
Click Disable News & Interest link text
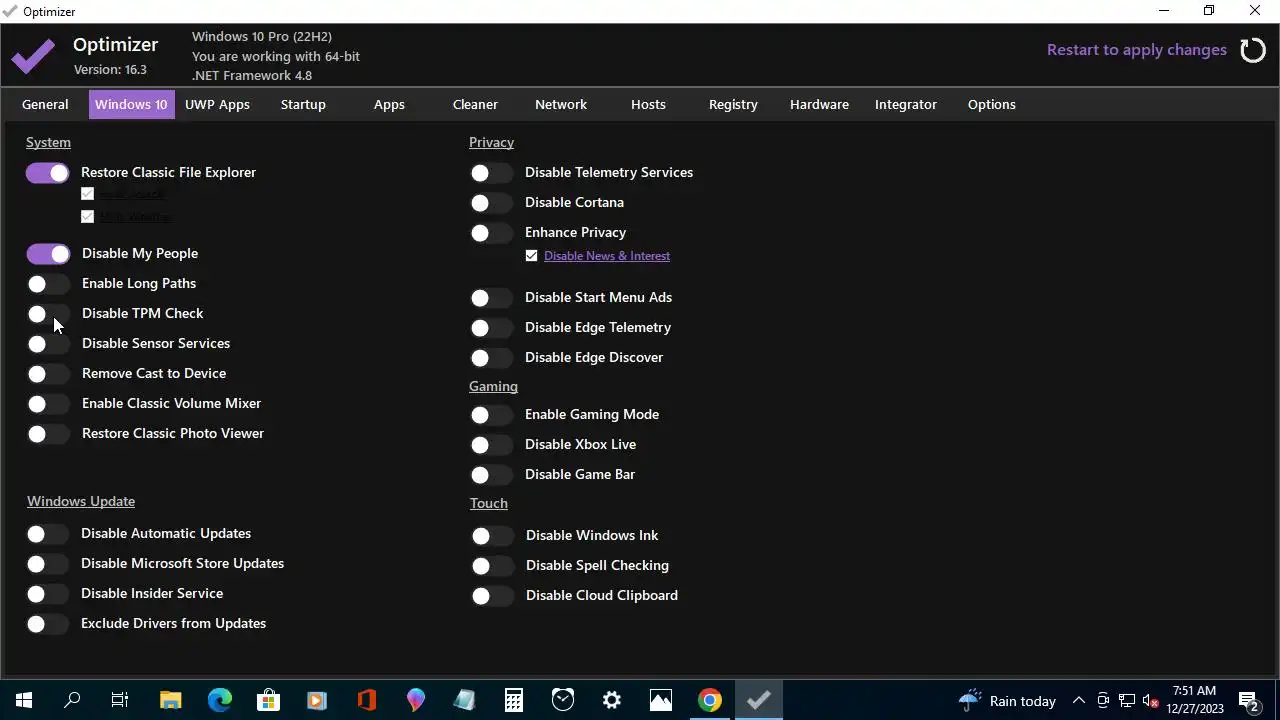(x=607, y=256)
